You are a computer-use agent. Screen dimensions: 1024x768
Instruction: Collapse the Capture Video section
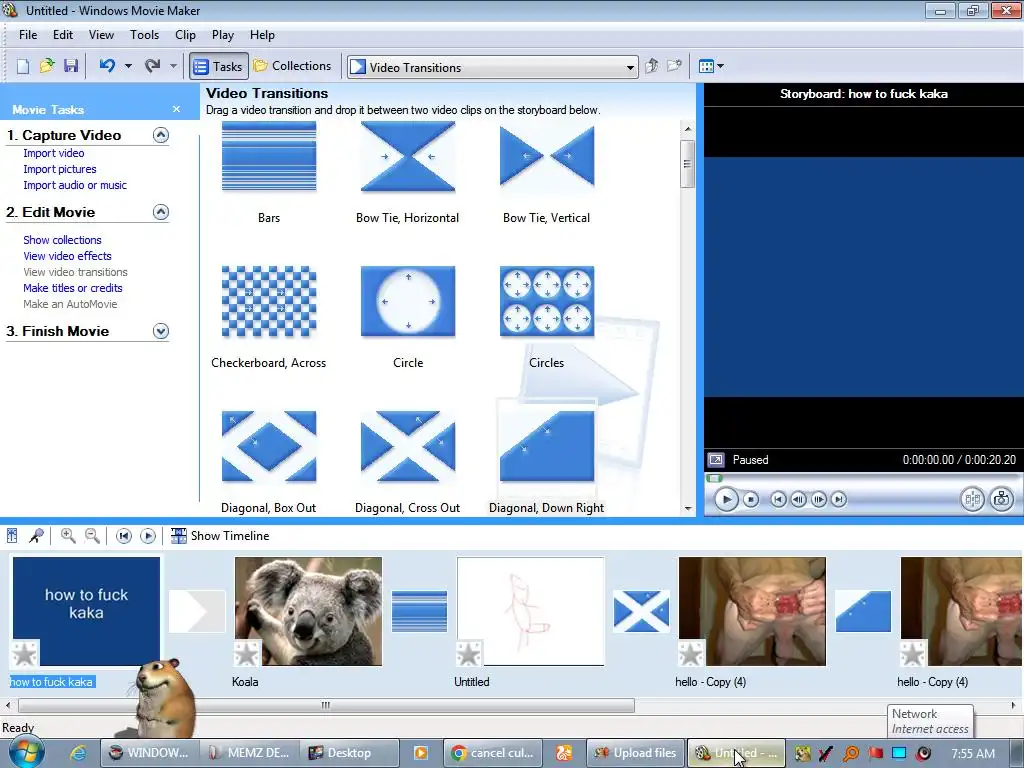point(161,135)
